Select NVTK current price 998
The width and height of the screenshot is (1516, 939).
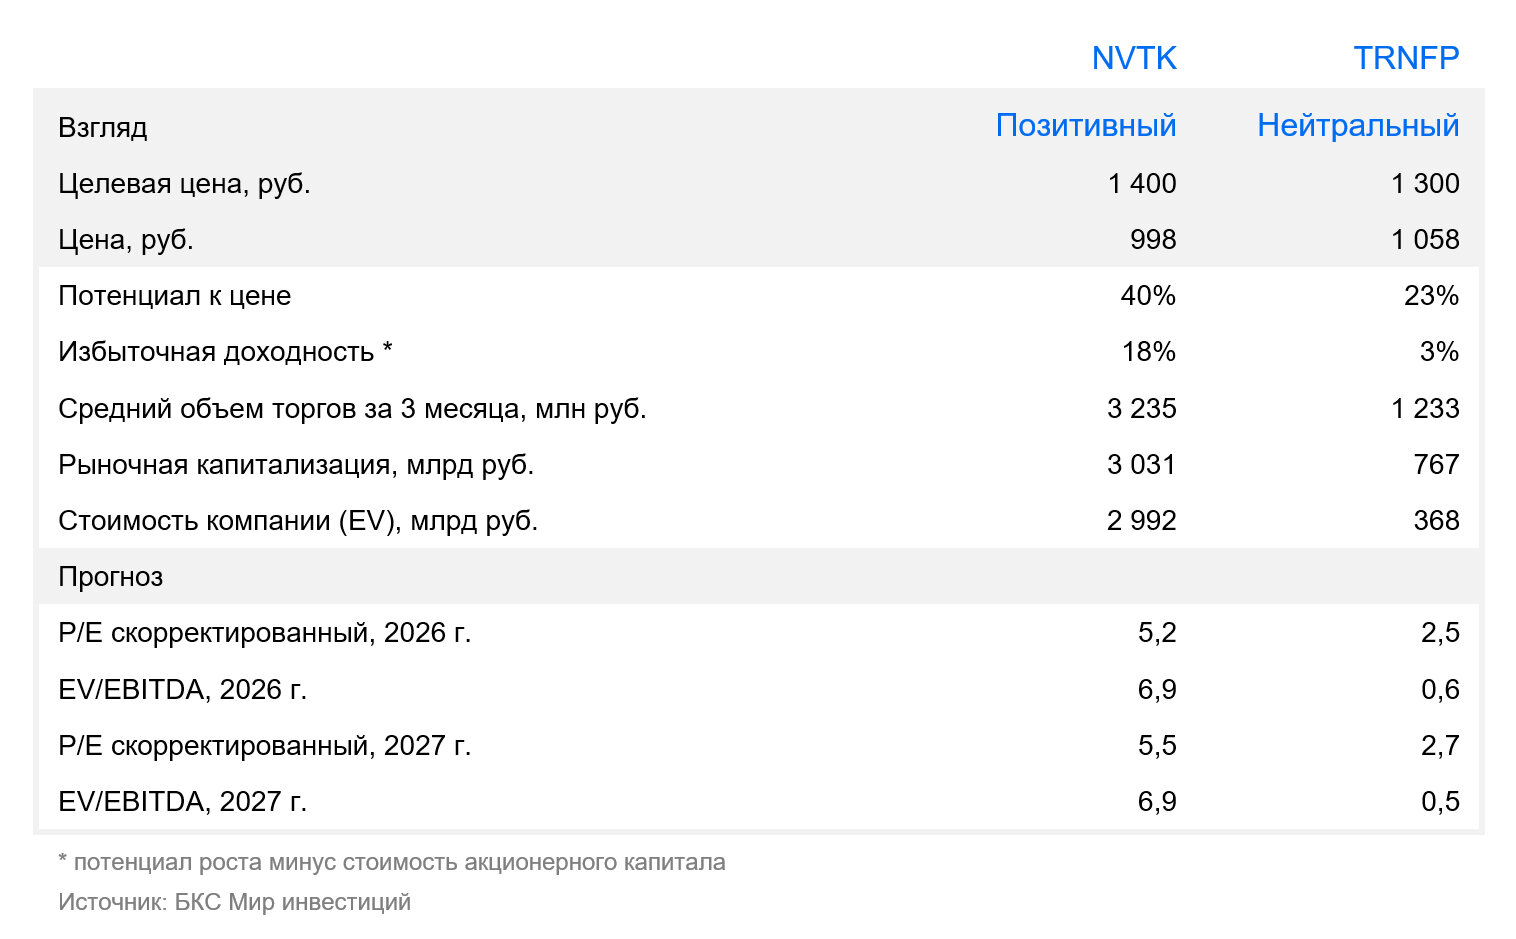(1153, 239)
